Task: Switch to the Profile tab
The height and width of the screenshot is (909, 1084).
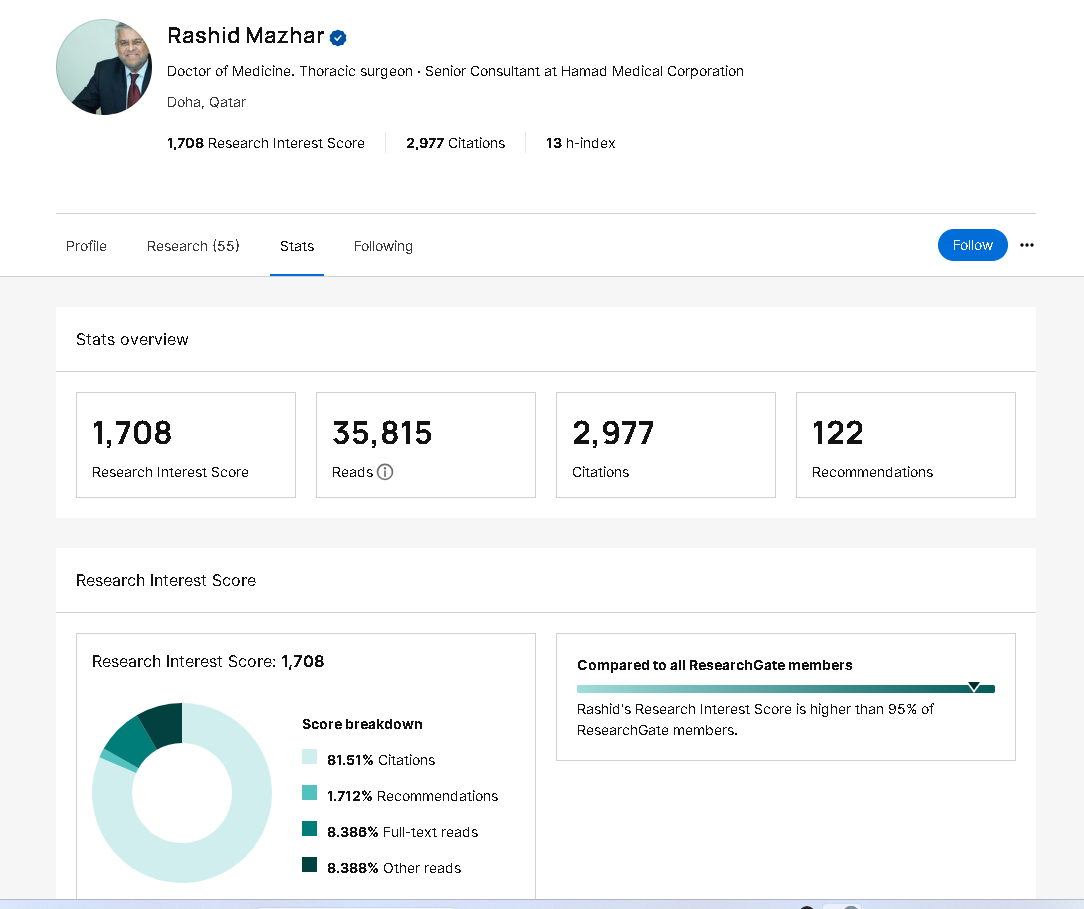Action: click(x=86, y=246)
